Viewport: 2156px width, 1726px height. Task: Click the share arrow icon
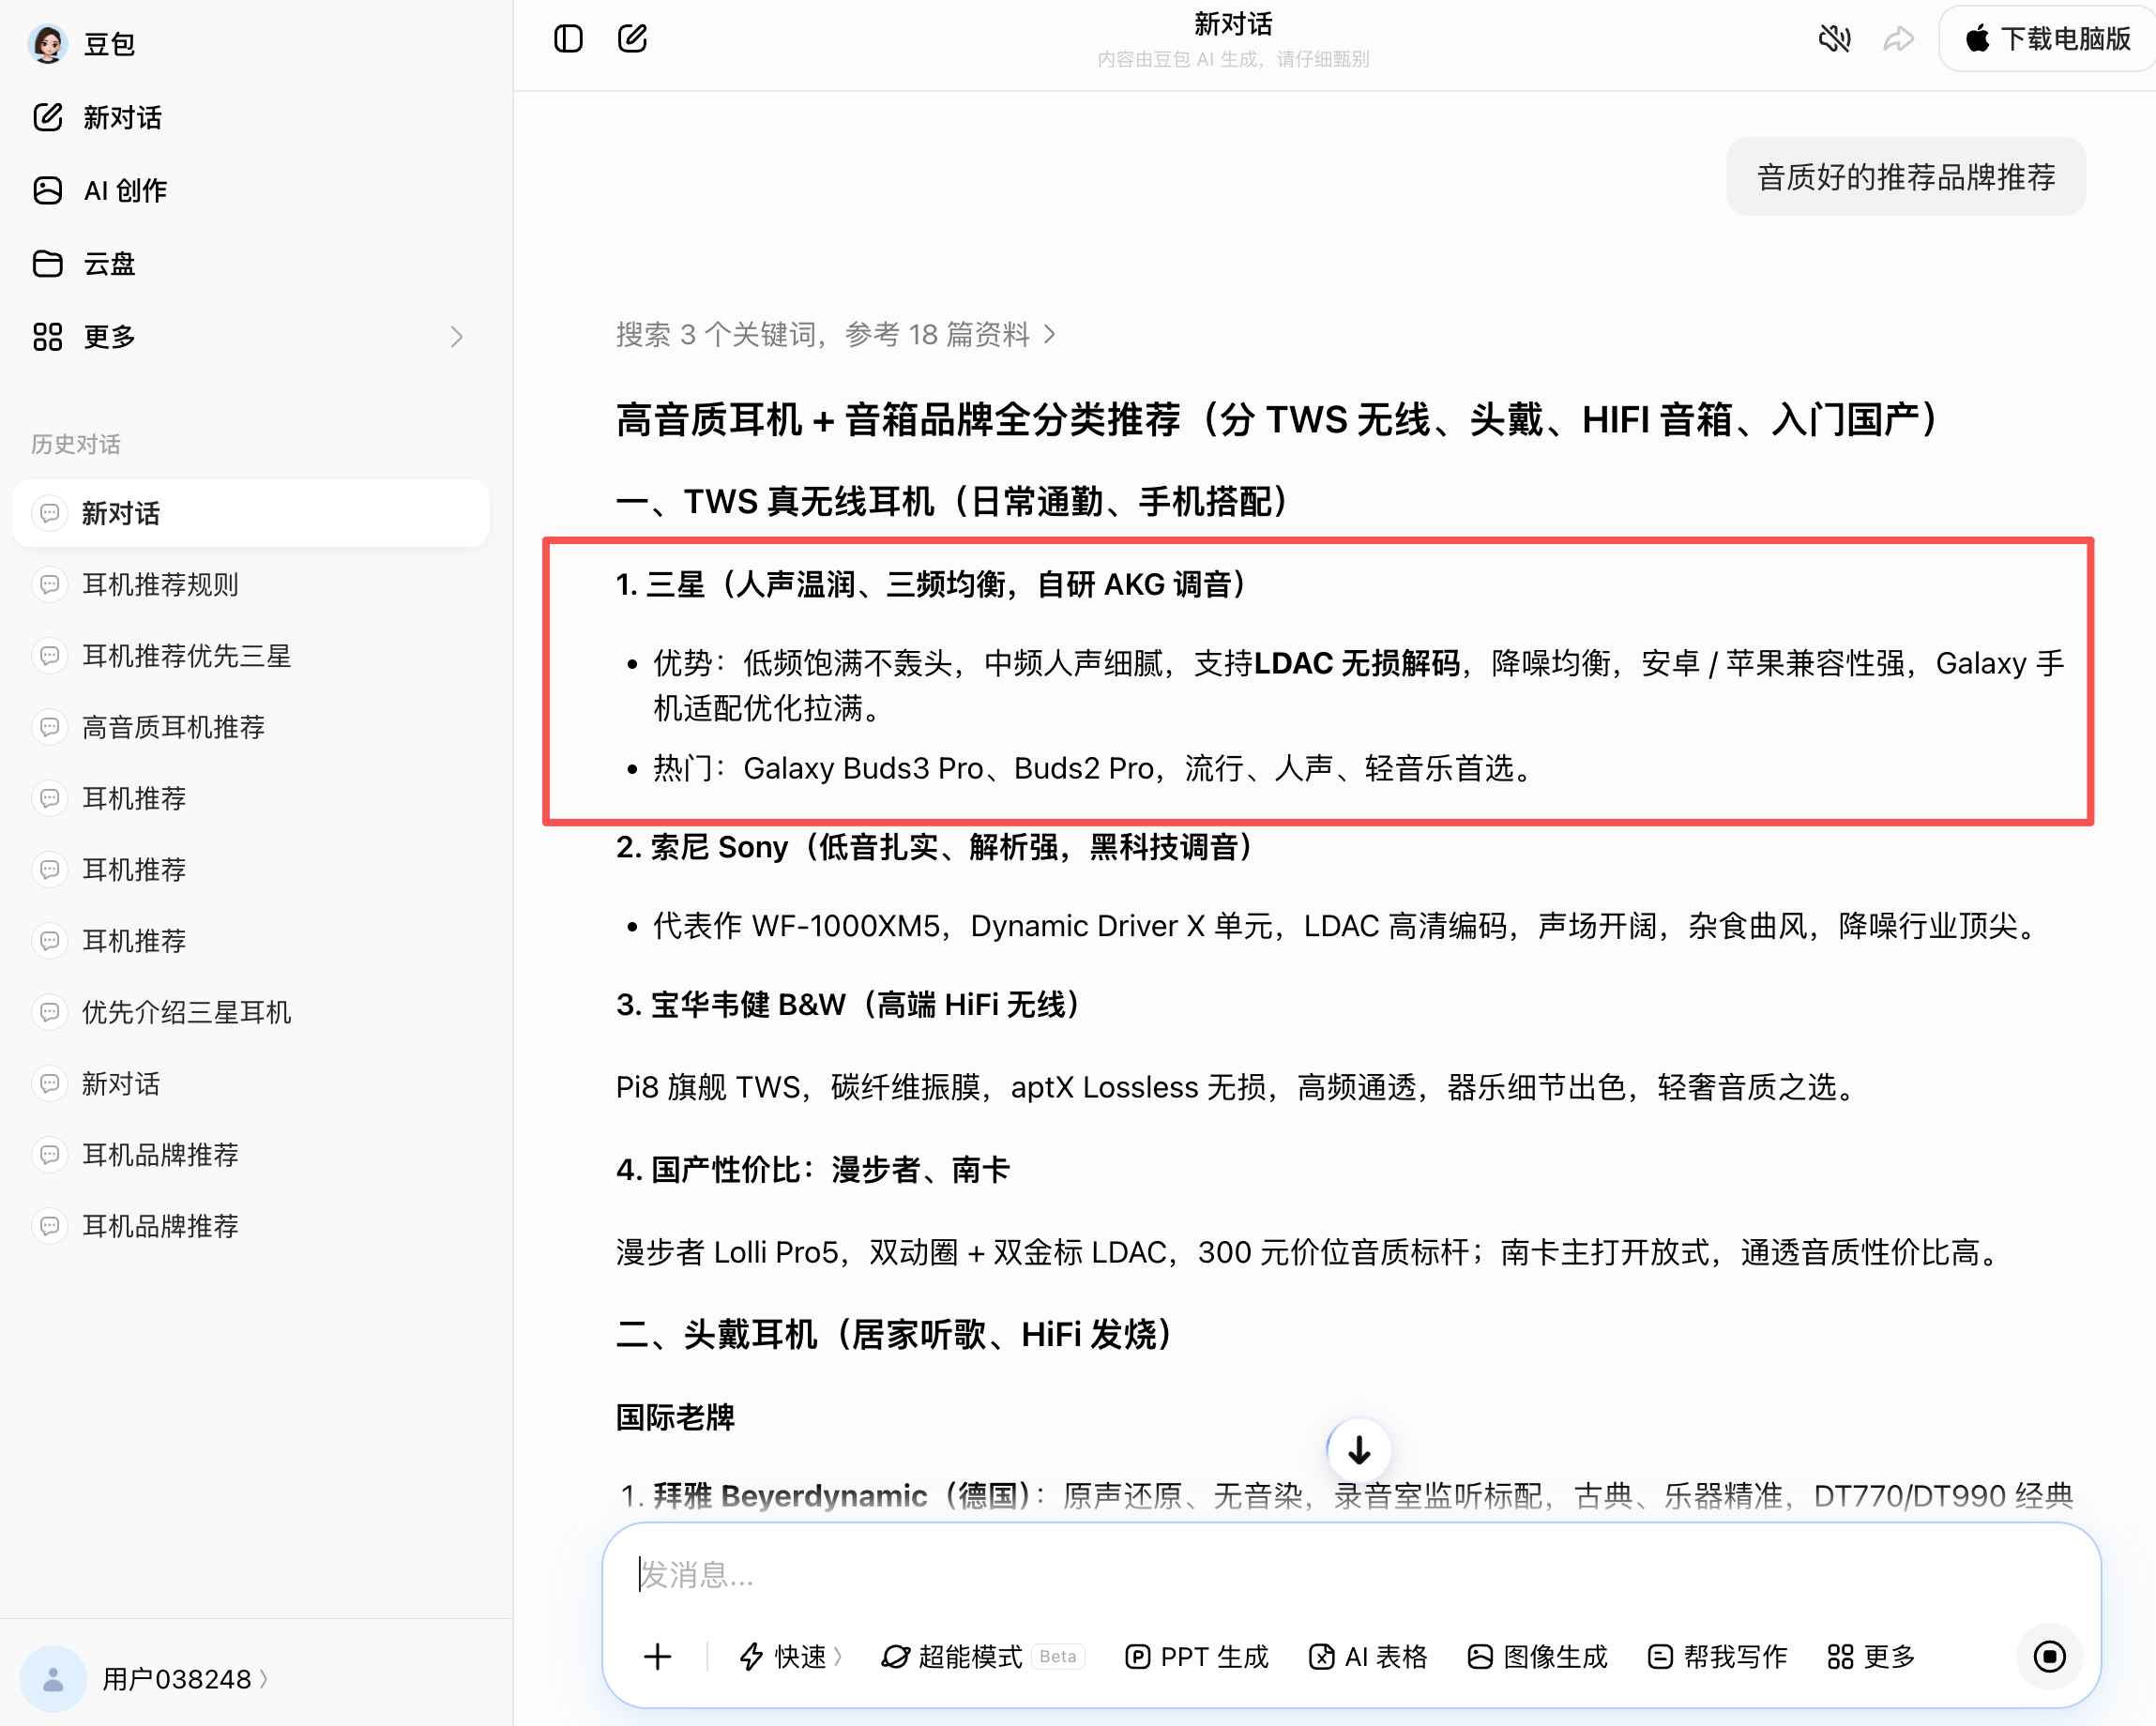point(1897,39)
